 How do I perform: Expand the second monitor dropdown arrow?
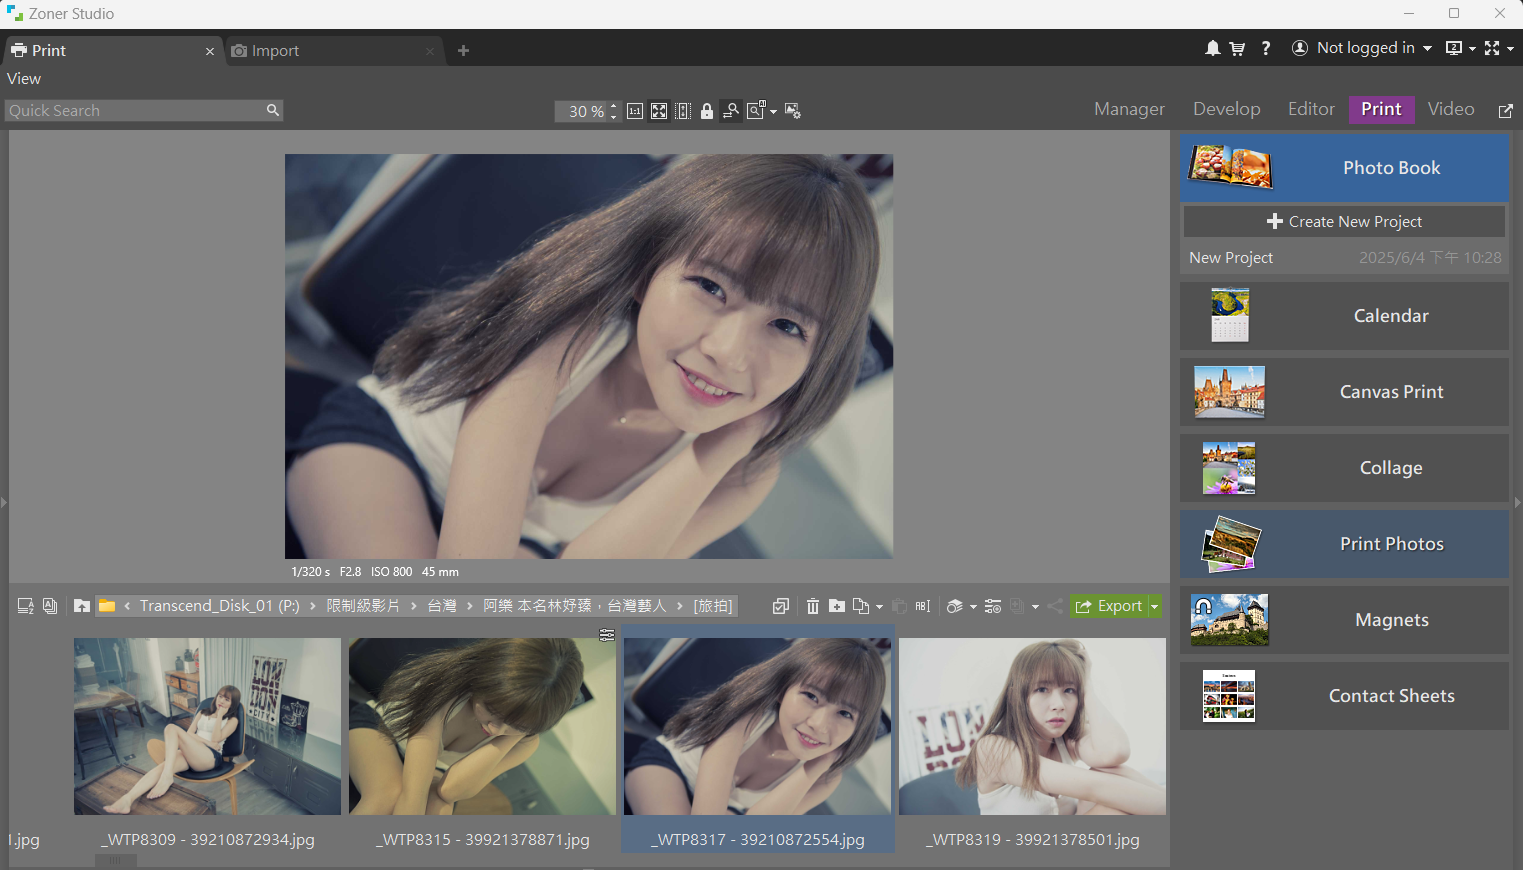[1472, 49]
